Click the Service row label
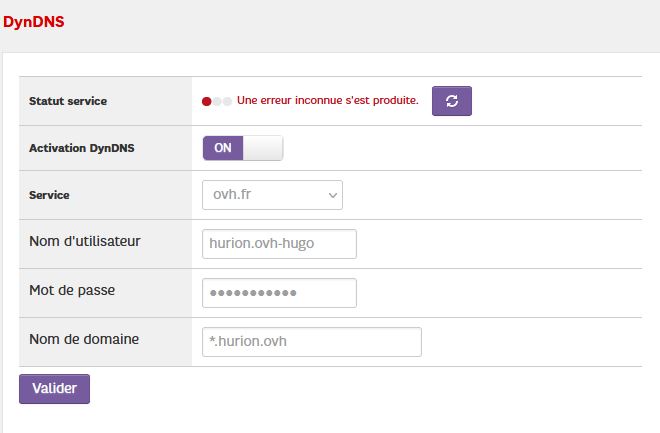This screenshot has height=433, width=660. 50,195
